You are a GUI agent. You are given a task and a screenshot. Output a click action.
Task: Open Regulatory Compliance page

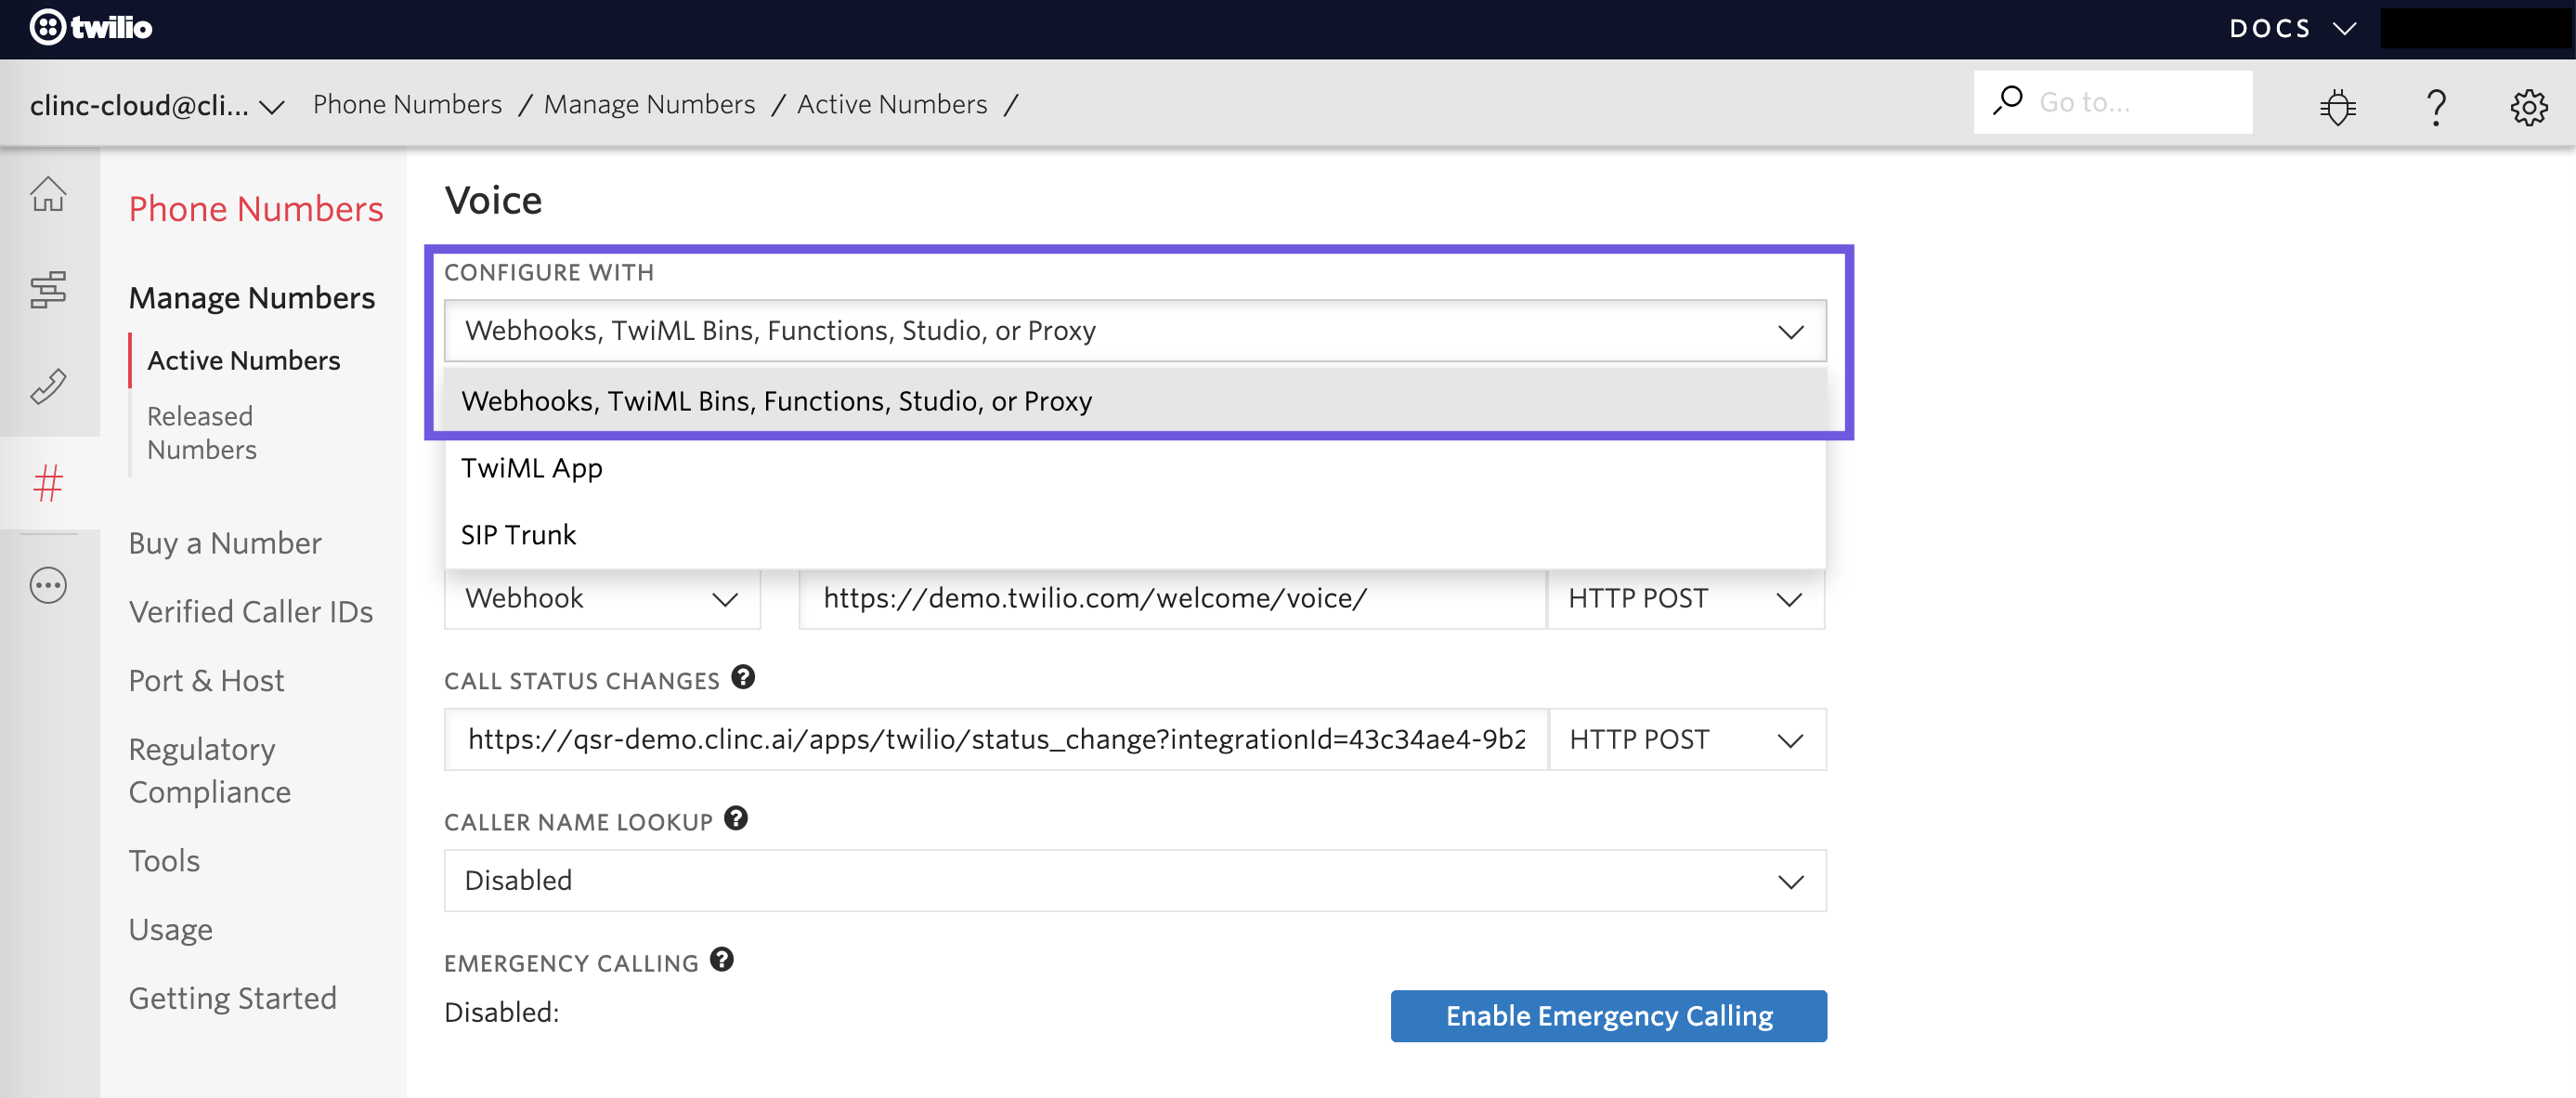[210, 770]
